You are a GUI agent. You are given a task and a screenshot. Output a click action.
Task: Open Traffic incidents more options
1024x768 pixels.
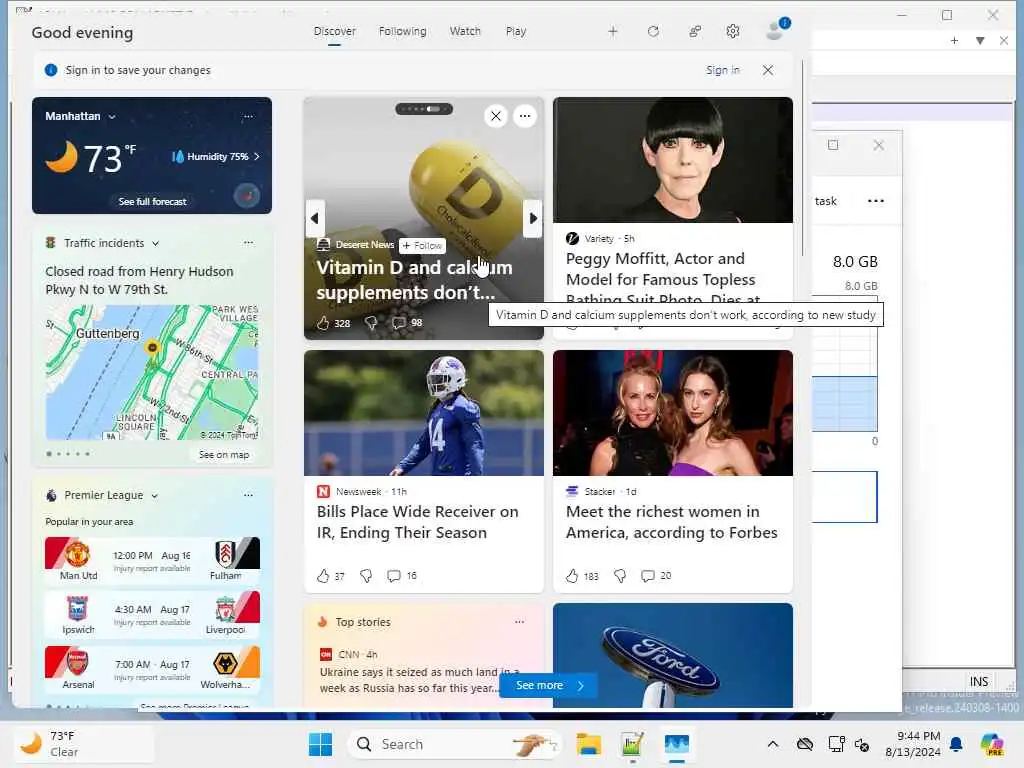coord(248,243)
